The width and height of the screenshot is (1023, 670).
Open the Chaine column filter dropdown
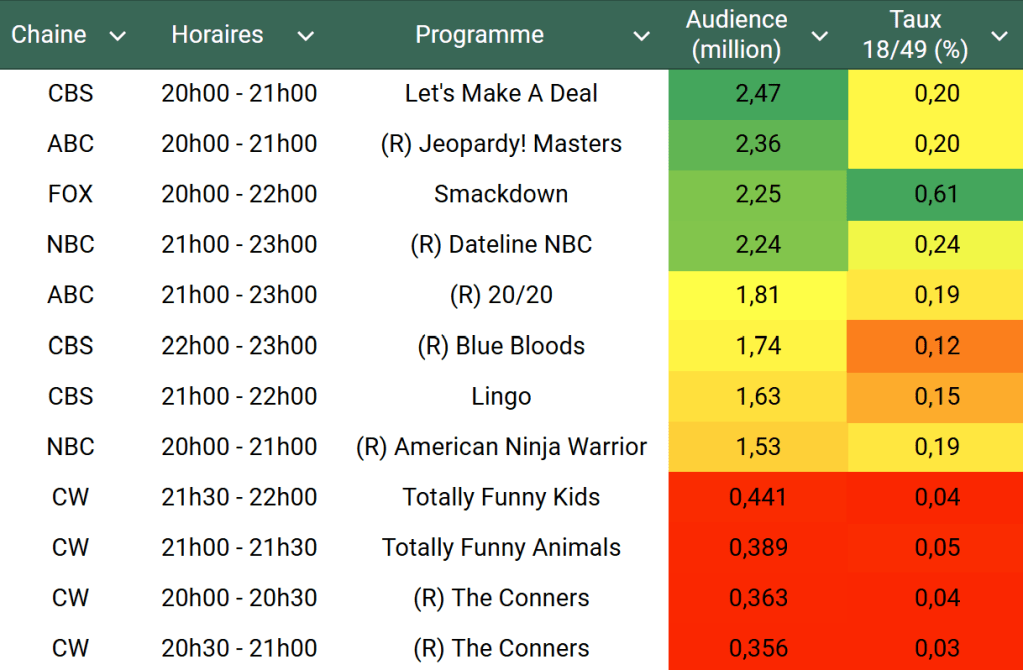click(x=117, y=36)
